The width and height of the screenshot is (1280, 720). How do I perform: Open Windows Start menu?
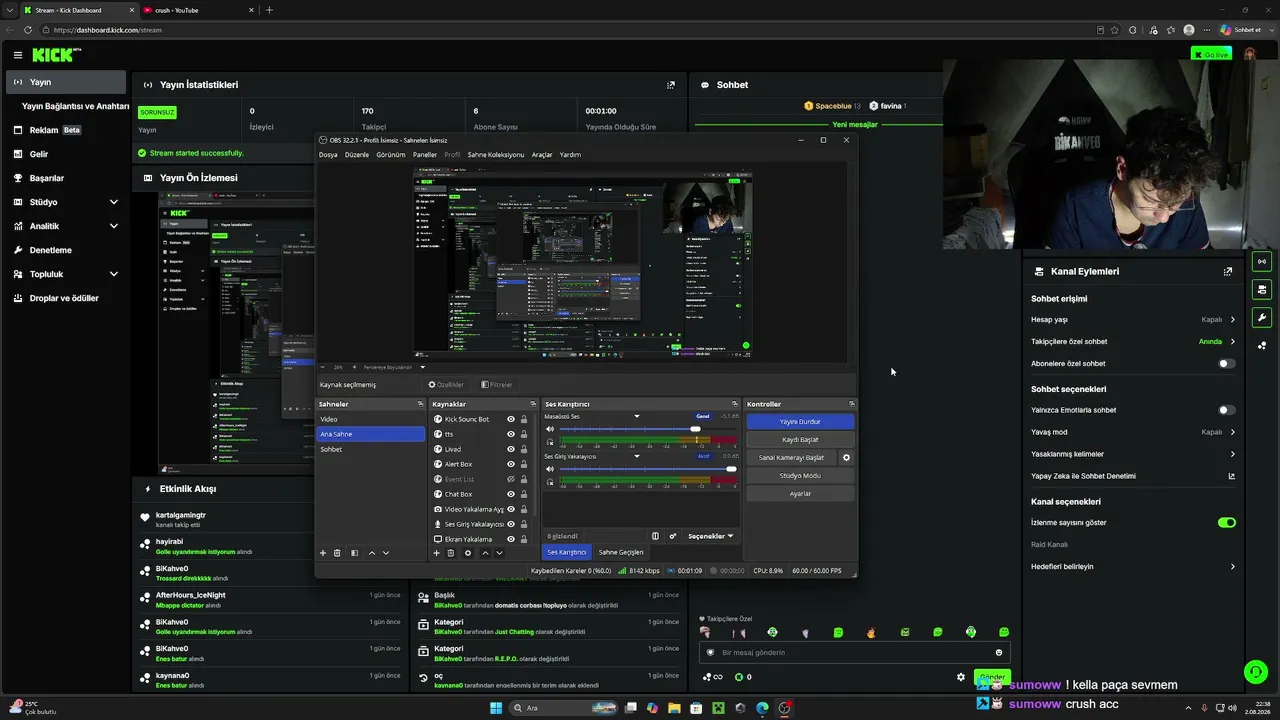[x=496, y=708]
